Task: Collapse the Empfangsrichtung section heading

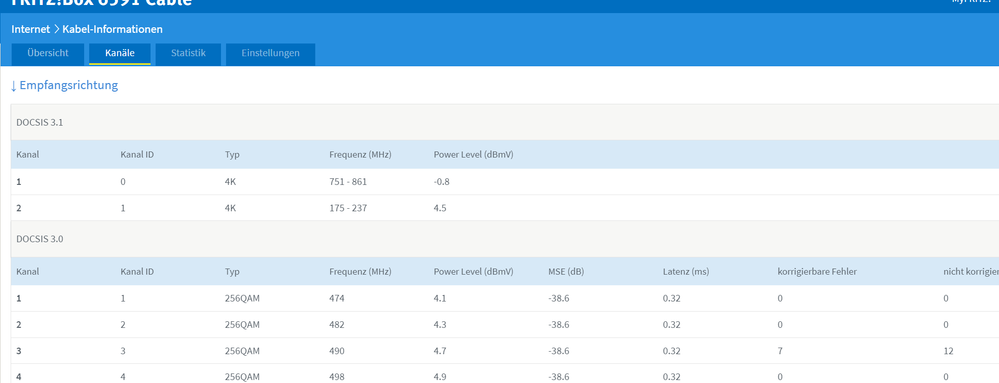Action: [x=64, y=85]
